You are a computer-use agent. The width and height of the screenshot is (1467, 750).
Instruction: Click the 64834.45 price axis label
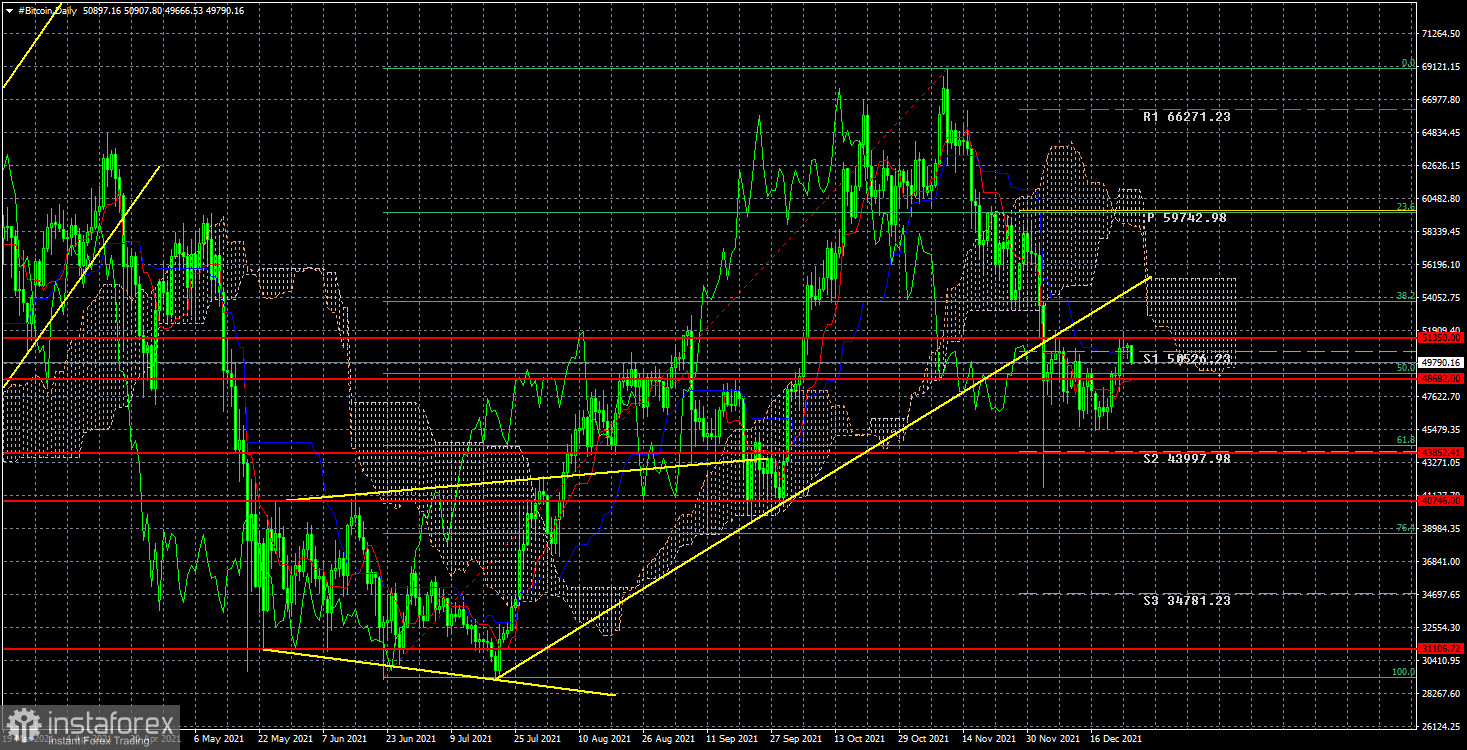point(1441,132)
